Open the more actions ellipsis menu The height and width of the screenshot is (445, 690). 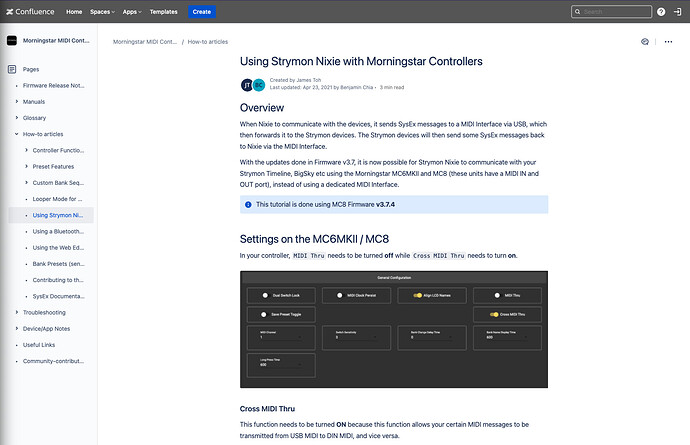[668, 42]
